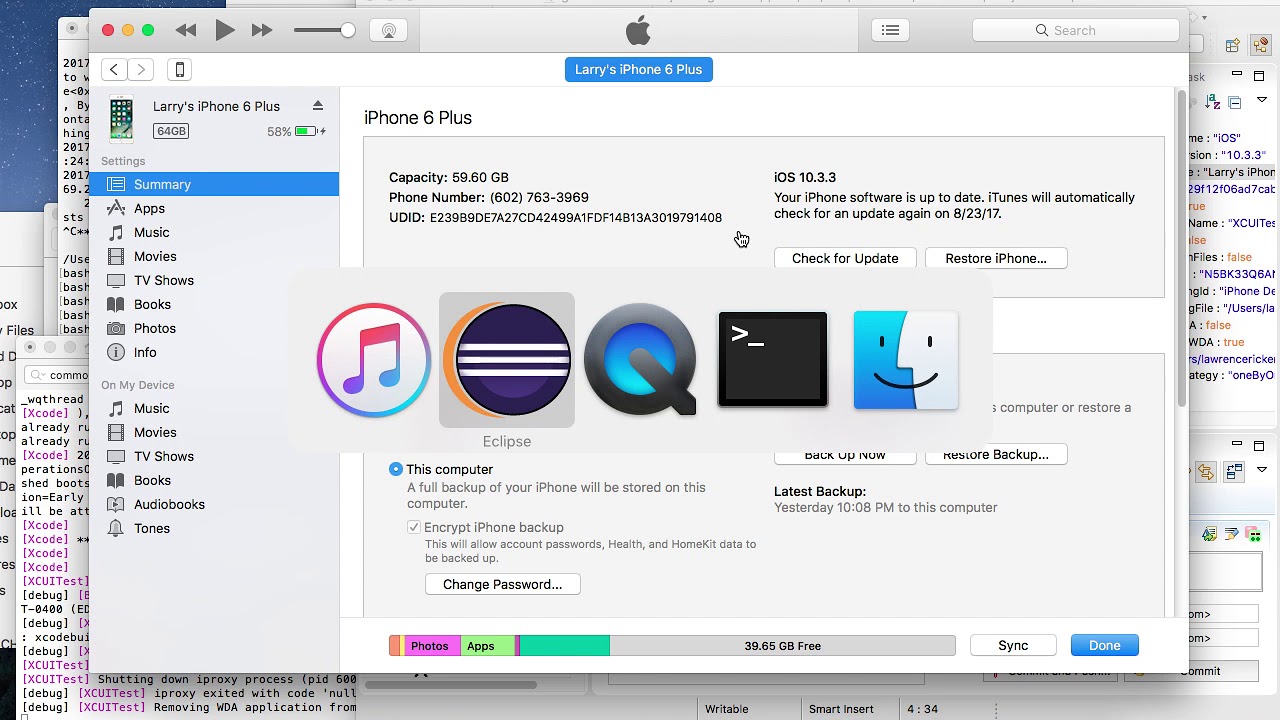Choose QuickTime Player in app switcher
The width and height of the screenshot is (1280, 720).
640,360
